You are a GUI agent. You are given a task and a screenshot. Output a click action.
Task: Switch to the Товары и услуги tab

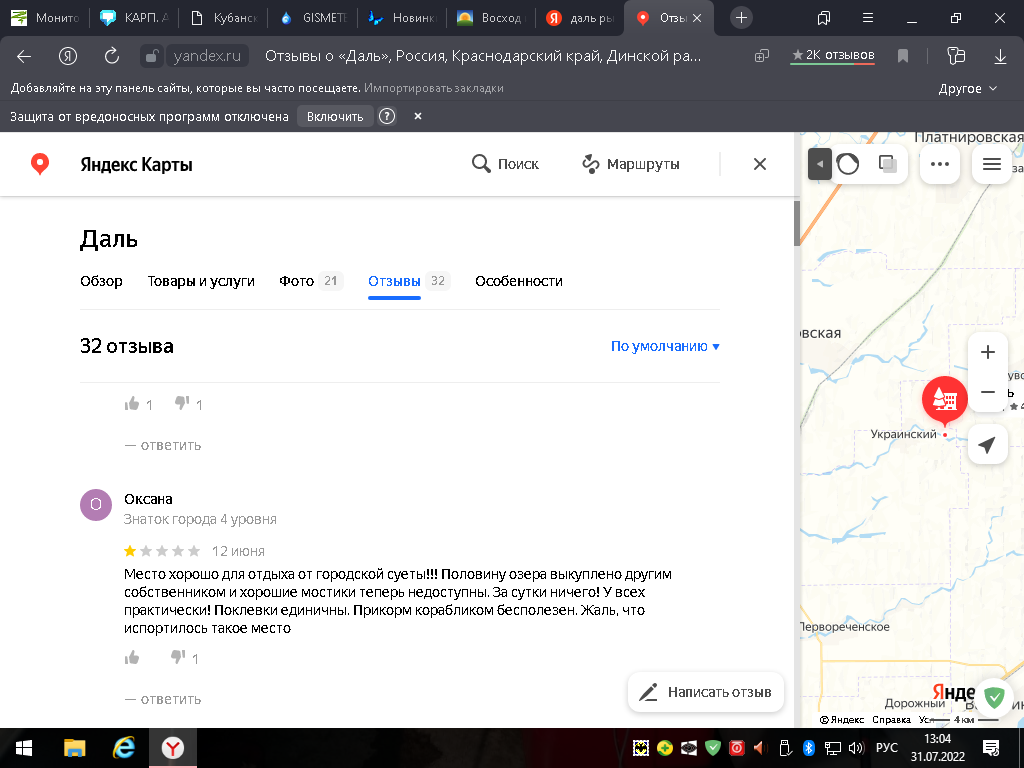200,281
